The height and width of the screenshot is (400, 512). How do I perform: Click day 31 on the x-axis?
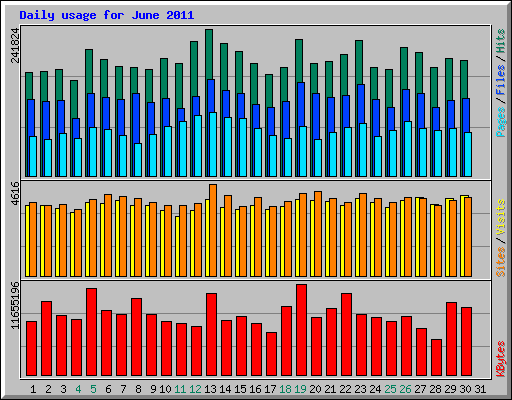pos(480,389)
